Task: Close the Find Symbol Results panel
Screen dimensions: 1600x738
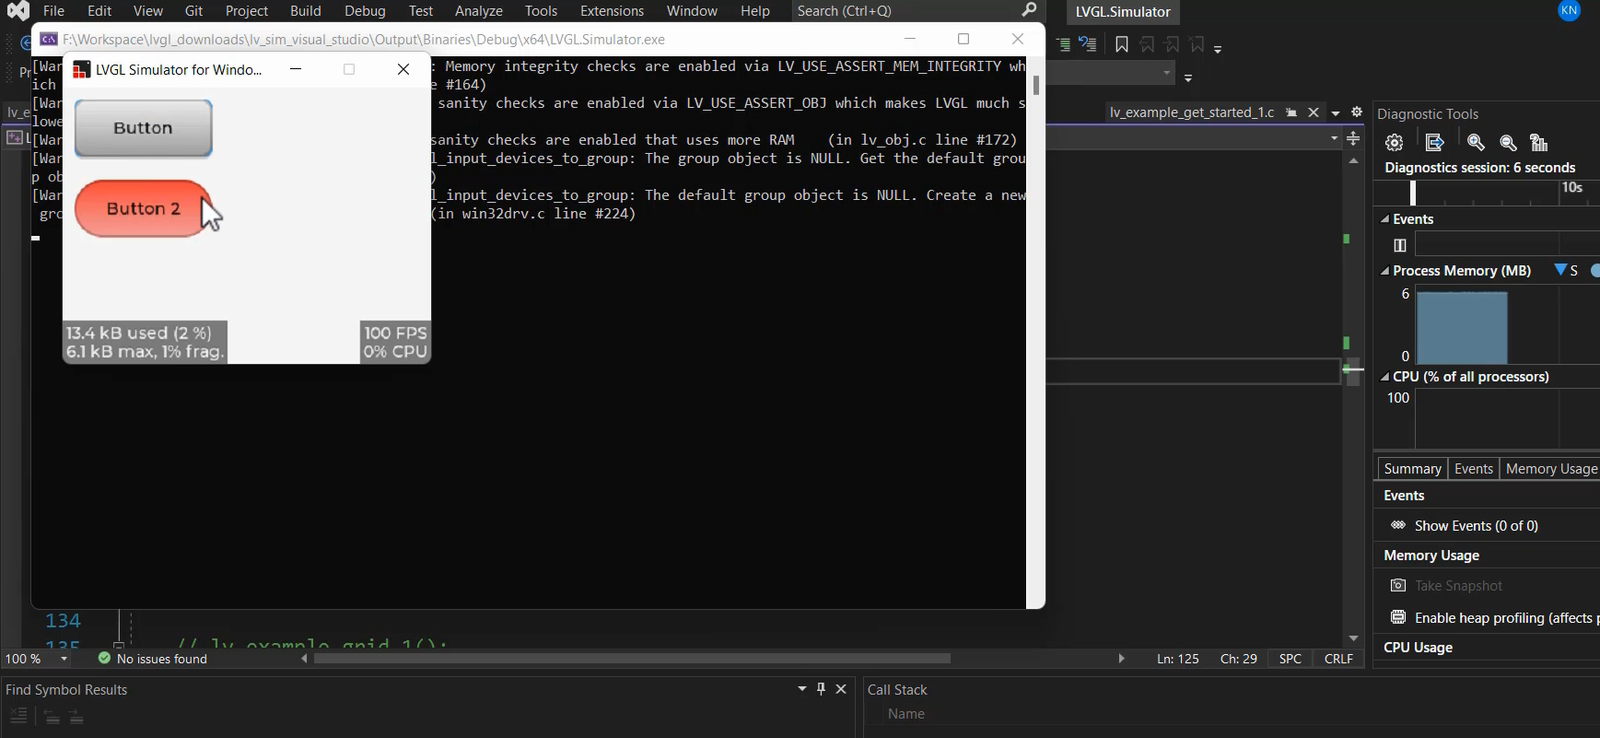Action: (x=841, y=689)
